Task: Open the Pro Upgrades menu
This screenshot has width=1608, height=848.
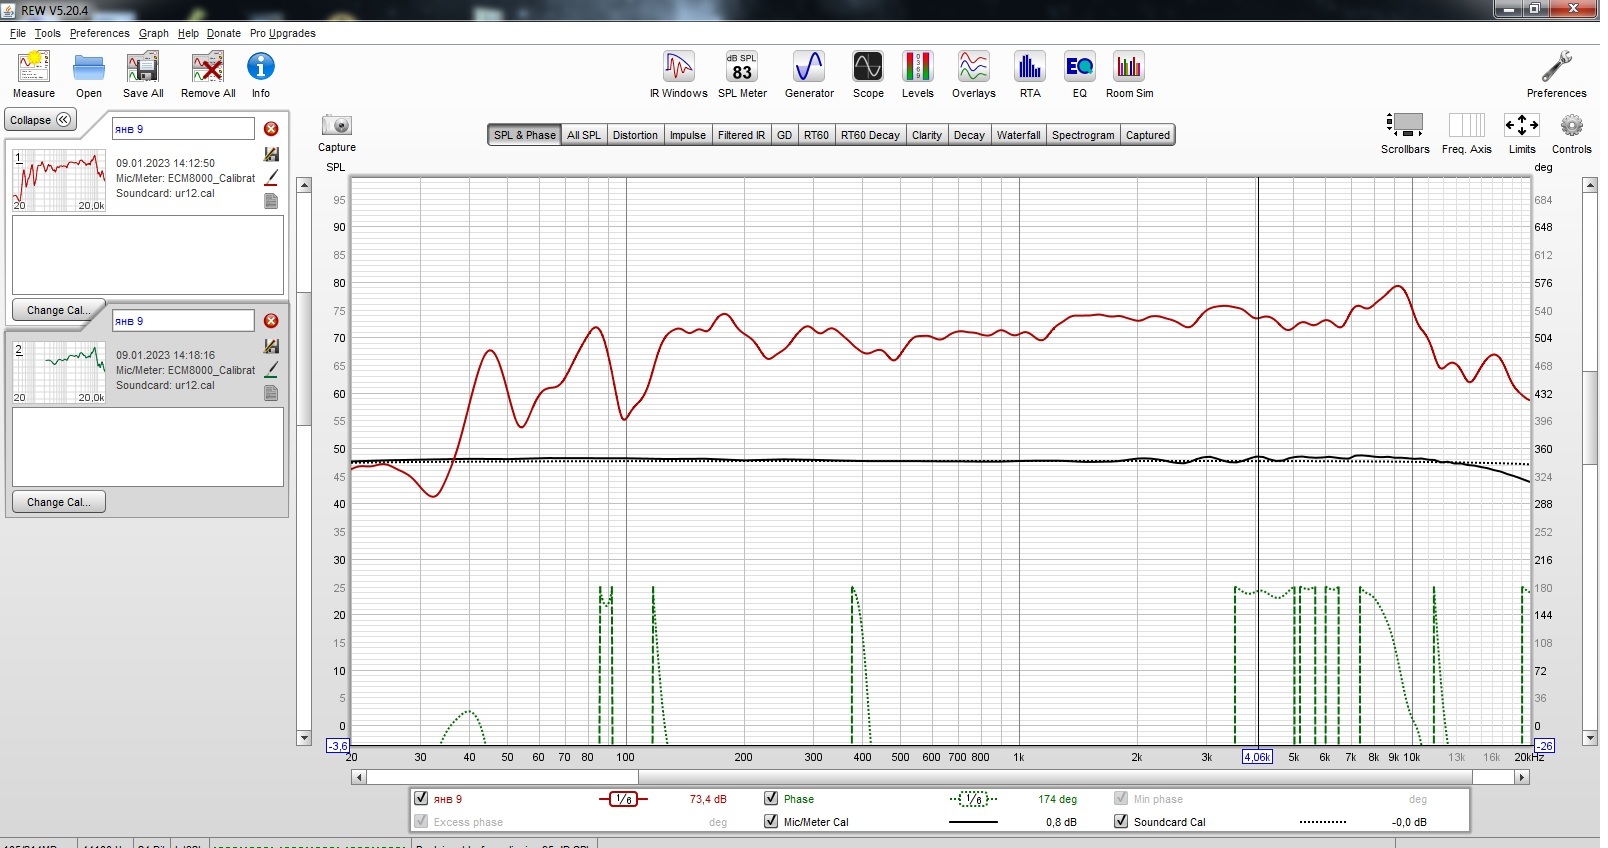Action: click(x=283, y=33)
